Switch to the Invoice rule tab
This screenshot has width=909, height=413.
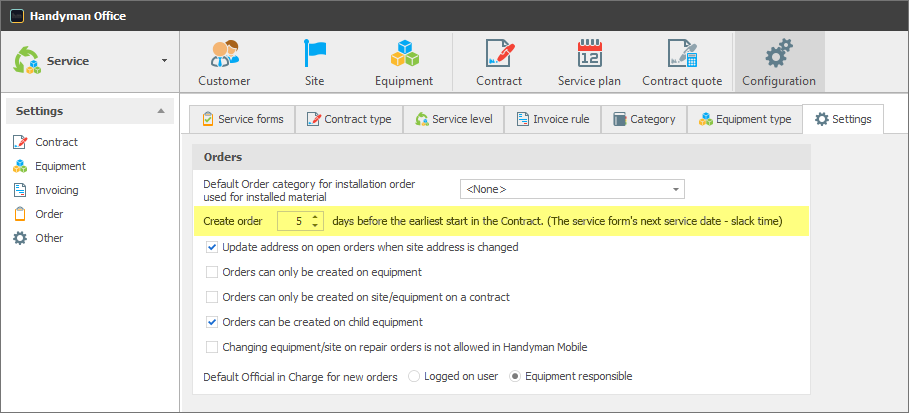552,119
